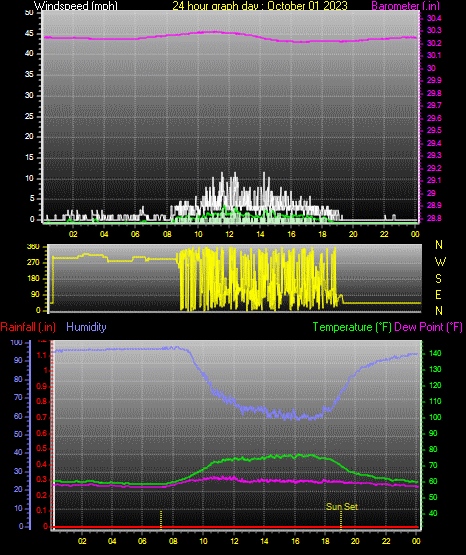
Task: Click the humidity scale value 100
Action: (x=17, y=342)
